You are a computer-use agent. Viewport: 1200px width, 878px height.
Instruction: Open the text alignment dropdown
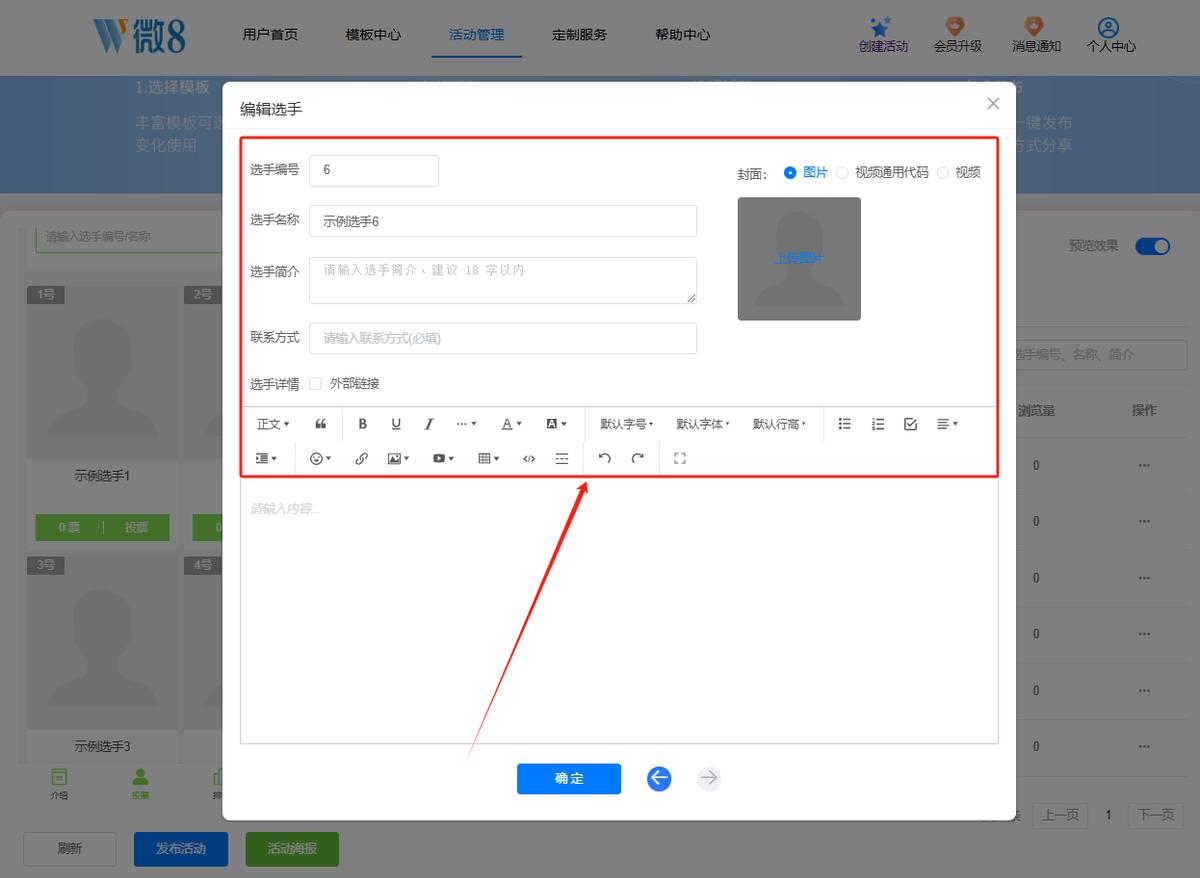click(947, 424)
